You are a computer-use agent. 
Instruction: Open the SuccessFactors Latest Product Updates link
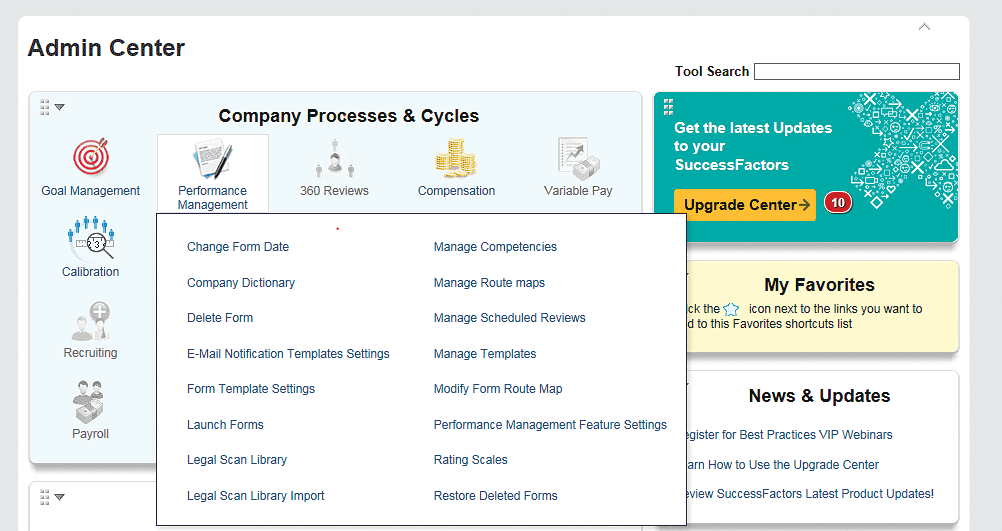pyautogui.click(x=810, y=493)
